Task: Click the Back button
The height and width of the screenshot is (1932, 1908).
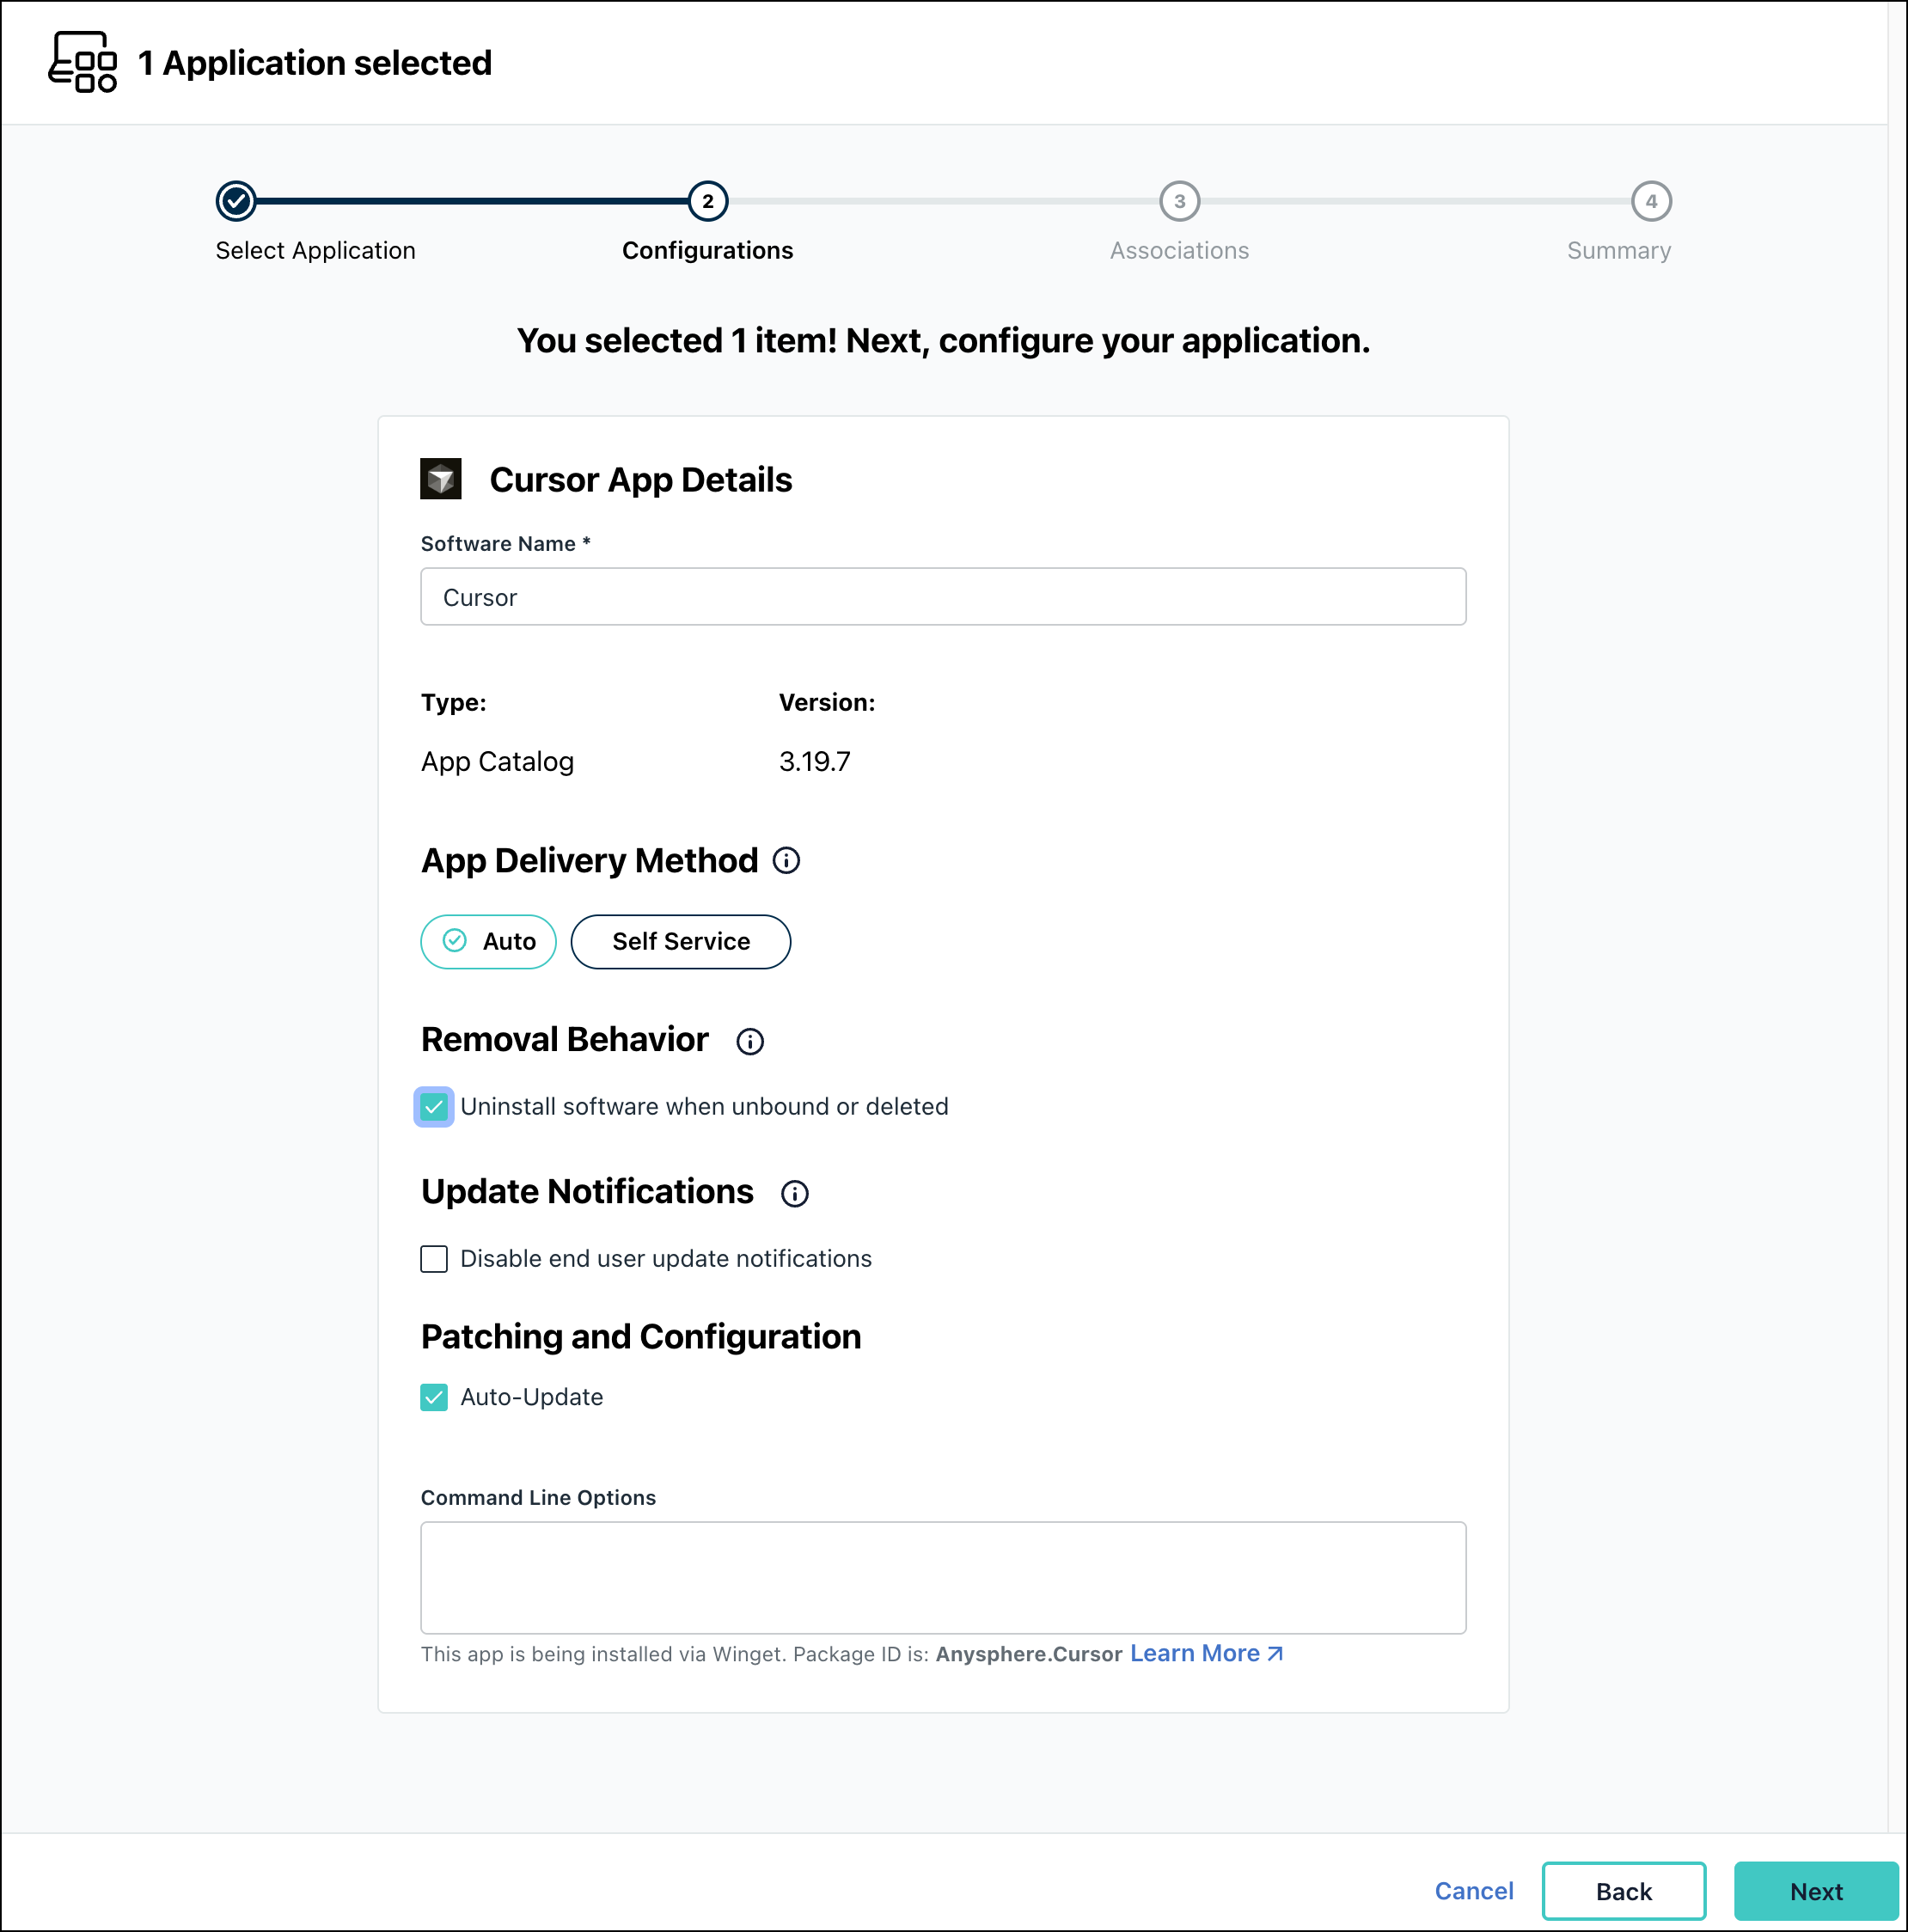Action: [x=1624, y=1892]
